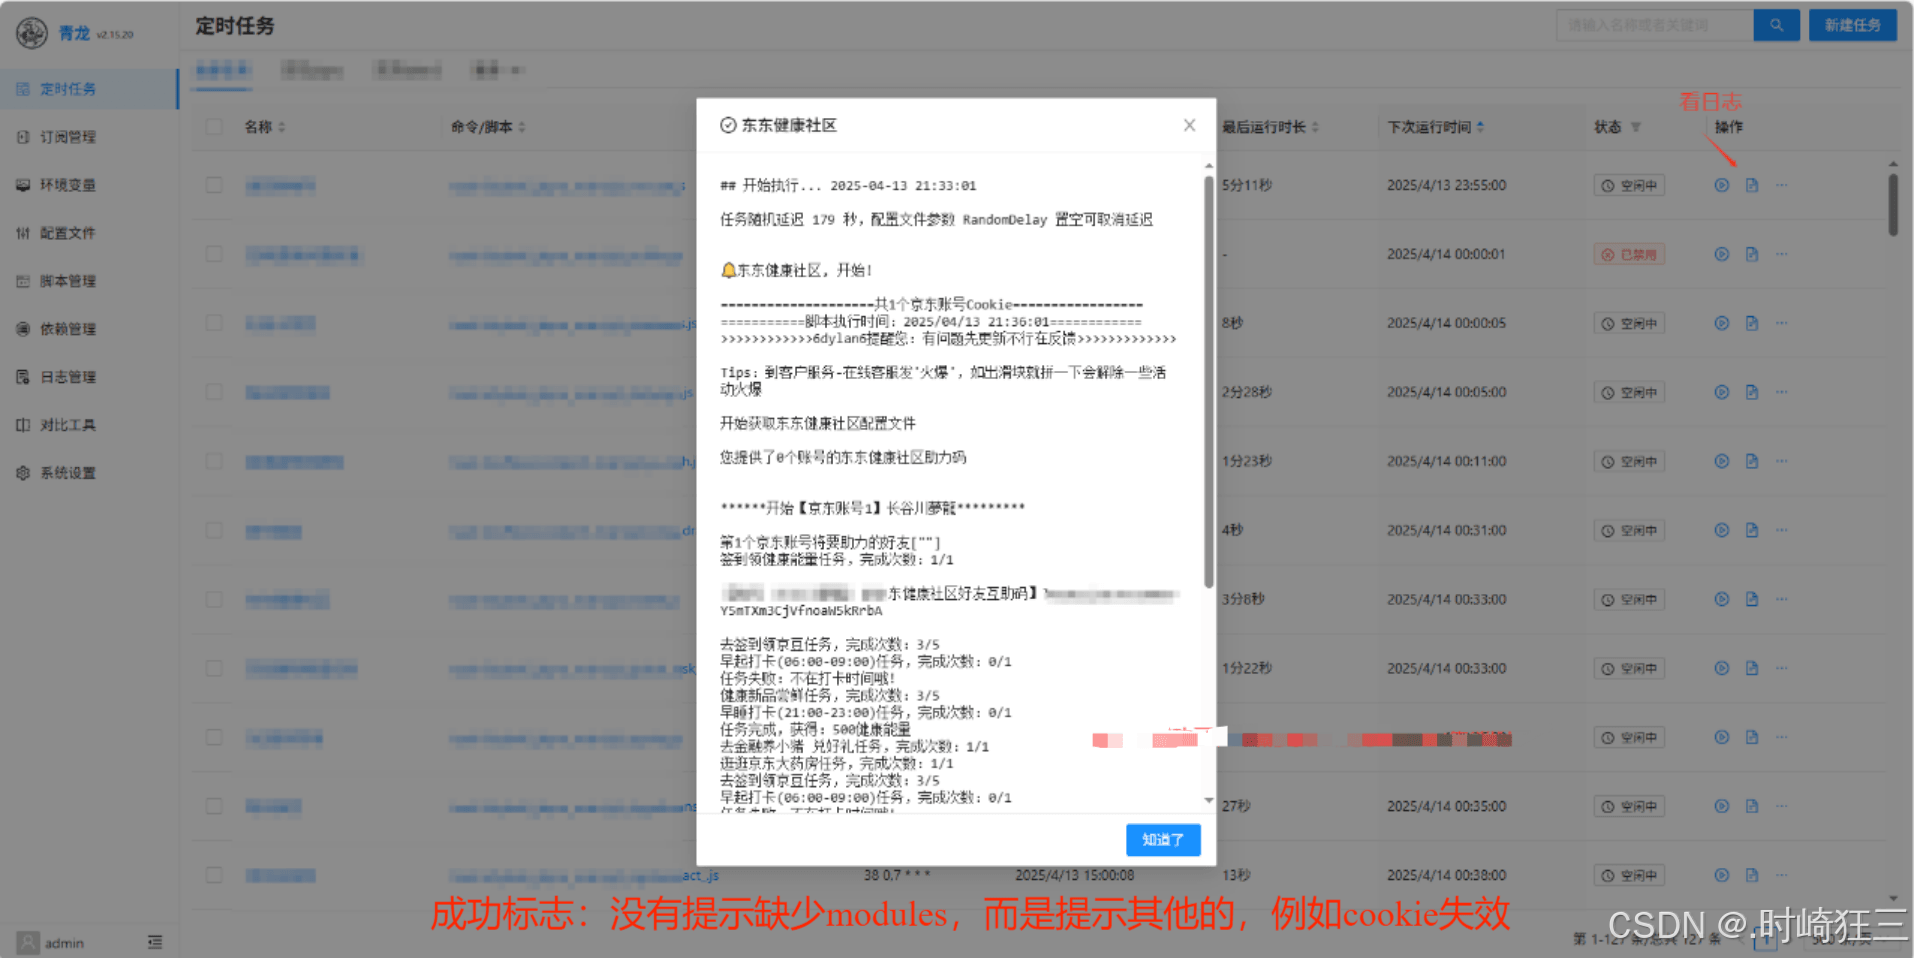
Task: Run the task scheduled for 00:05:00
Action: (1721, 392)
